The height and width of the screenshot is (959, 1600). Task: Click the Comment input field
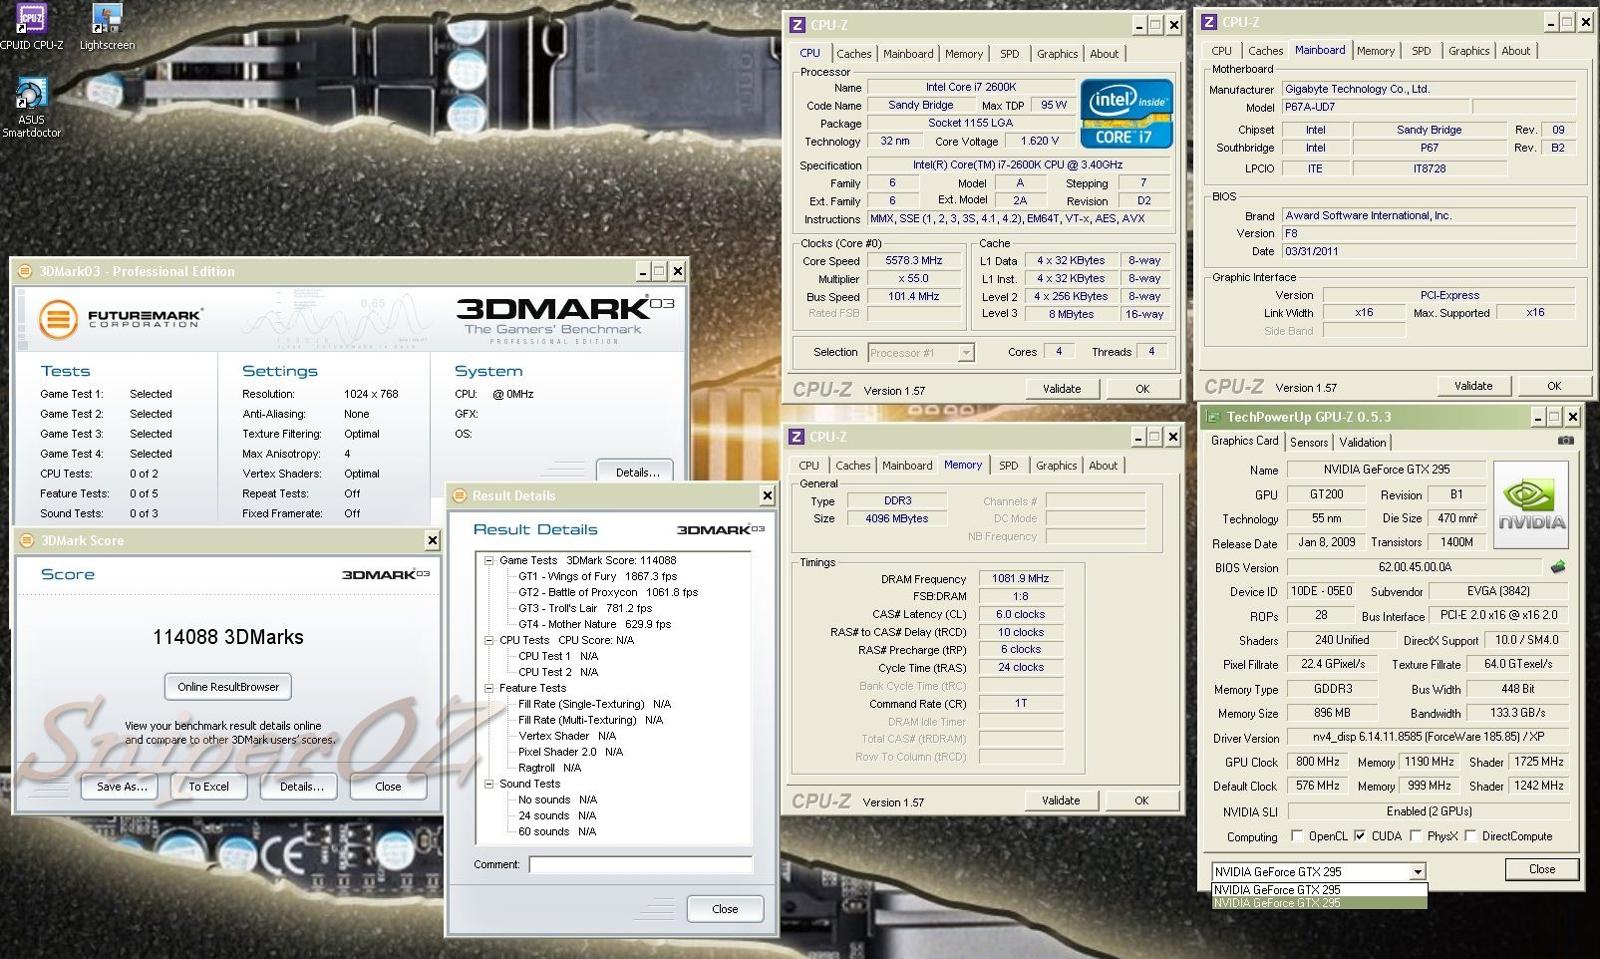(x=641, y=865)
